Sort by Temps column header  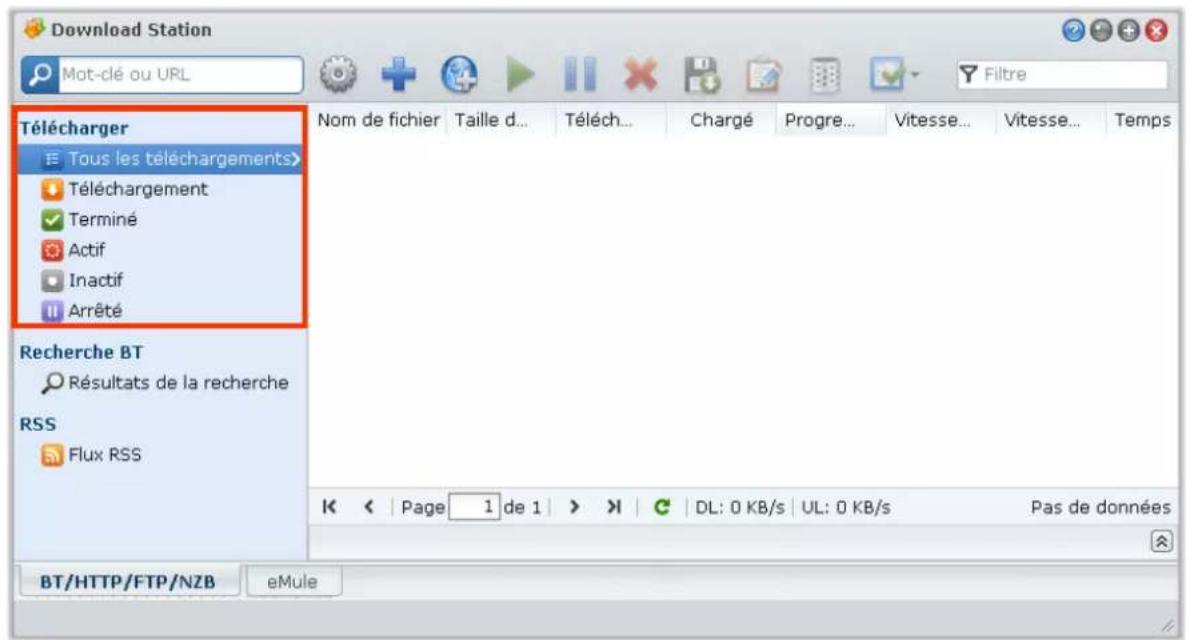point(1142,120)
